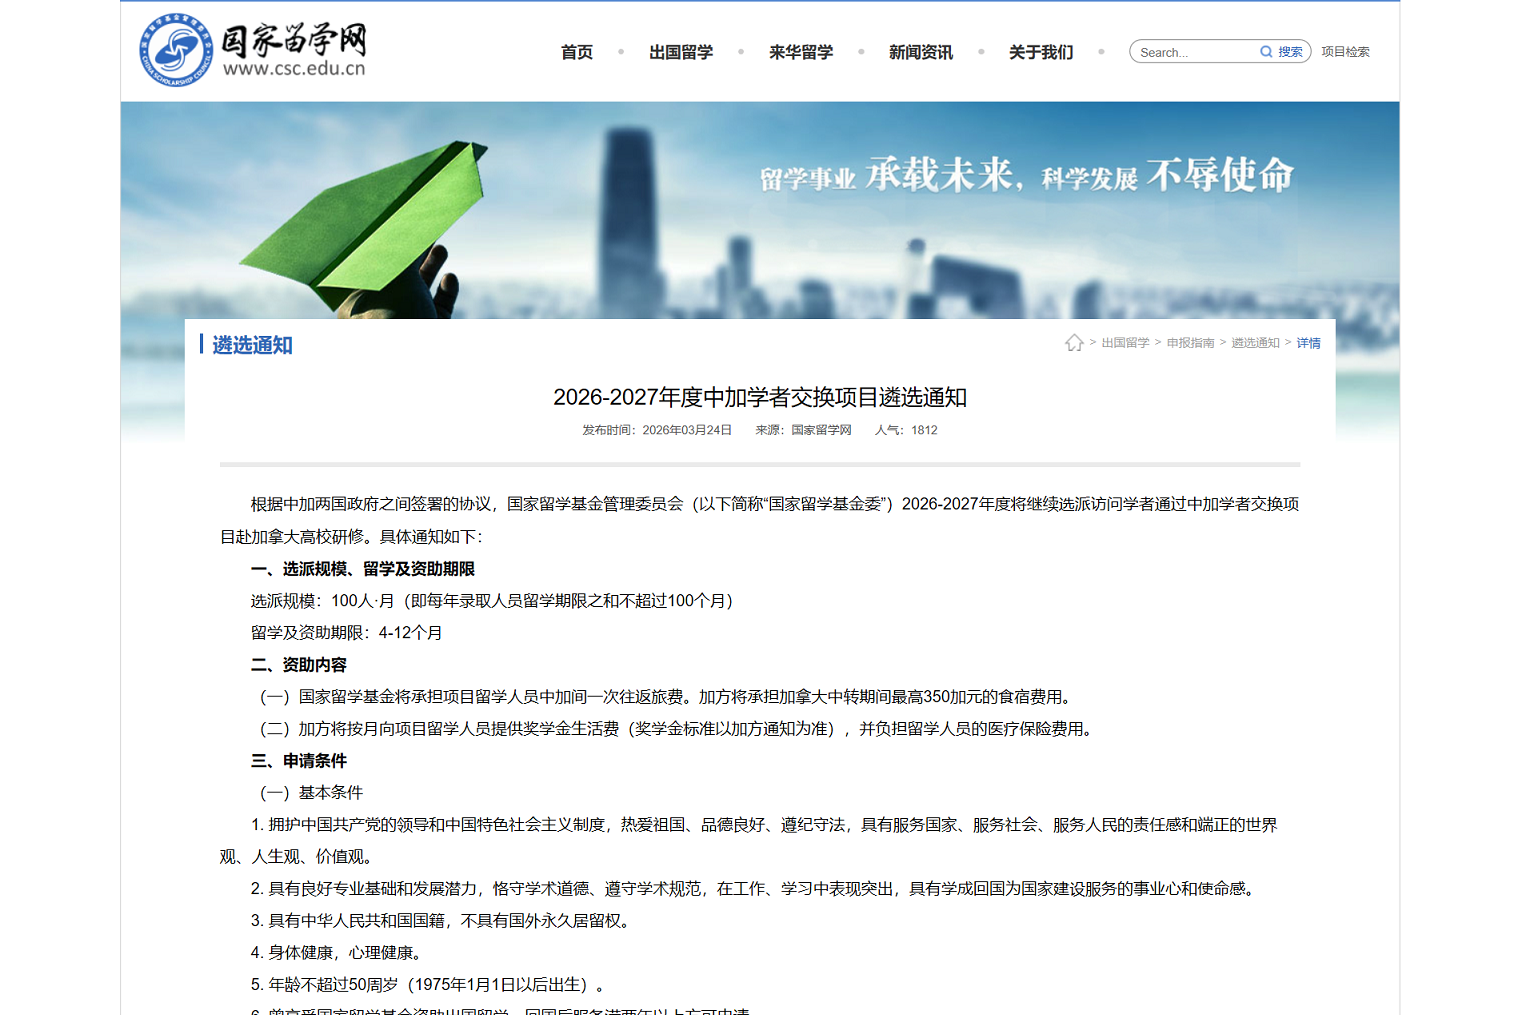Screen dimensions: 1522x1015
Task: Click 申报指南 in the breadcrumb trail
Action: (1190, 343)
